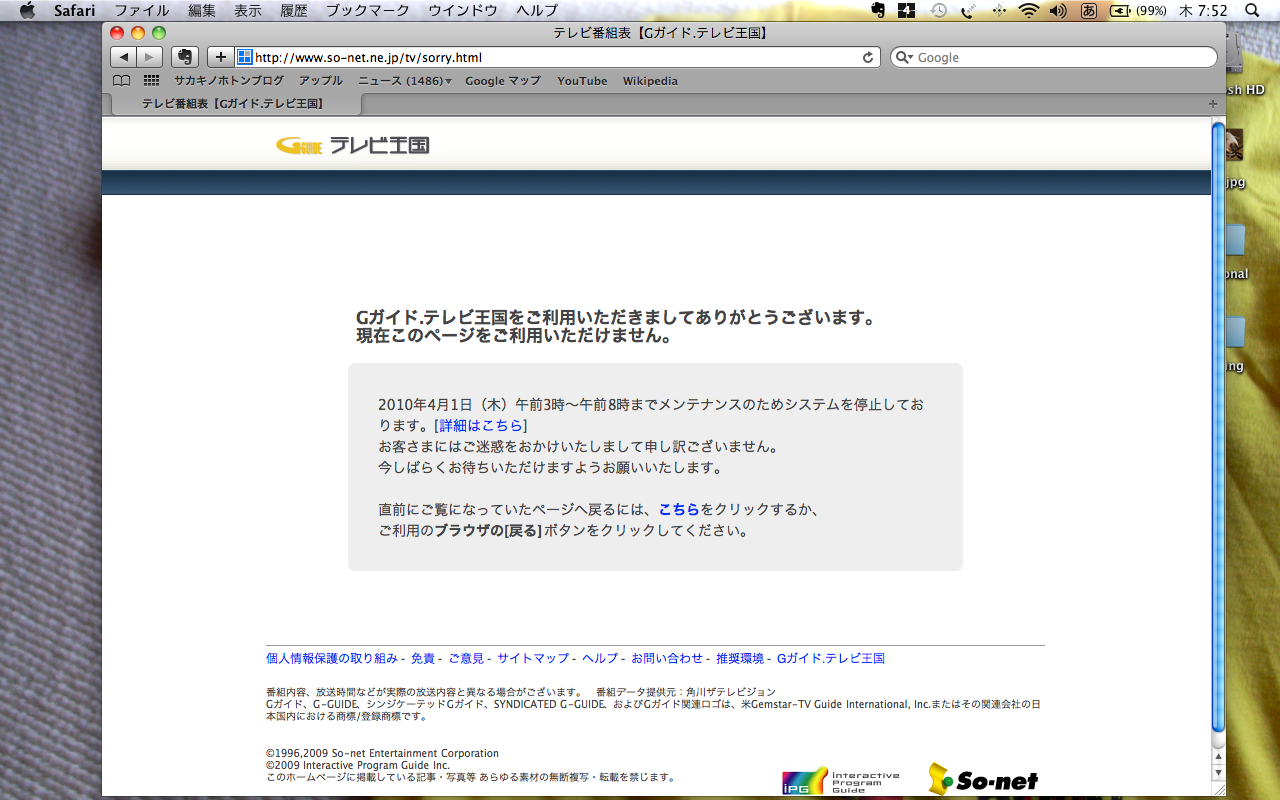Open the Gガイド.テレビ王国 footer link
The width and height of the screenshot is (1280, 800).
pos(831,658)
